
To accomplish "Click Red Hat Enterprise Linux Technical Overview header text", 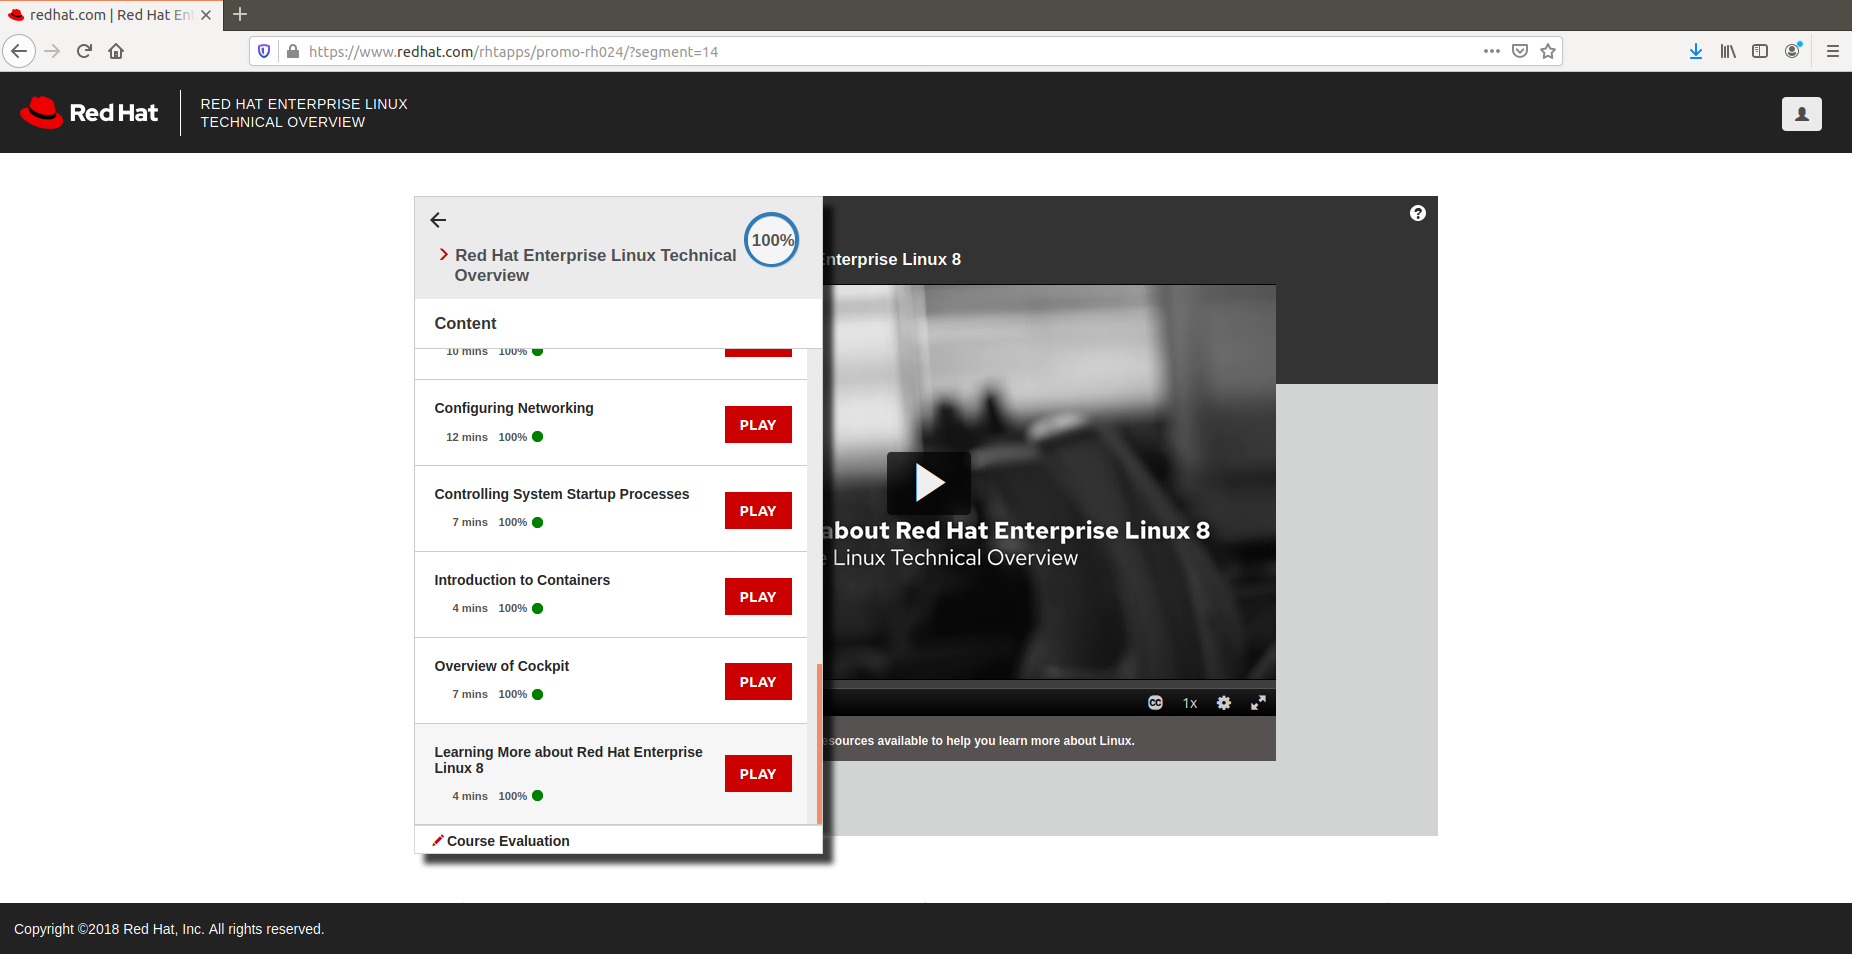I will coord(595,265).
